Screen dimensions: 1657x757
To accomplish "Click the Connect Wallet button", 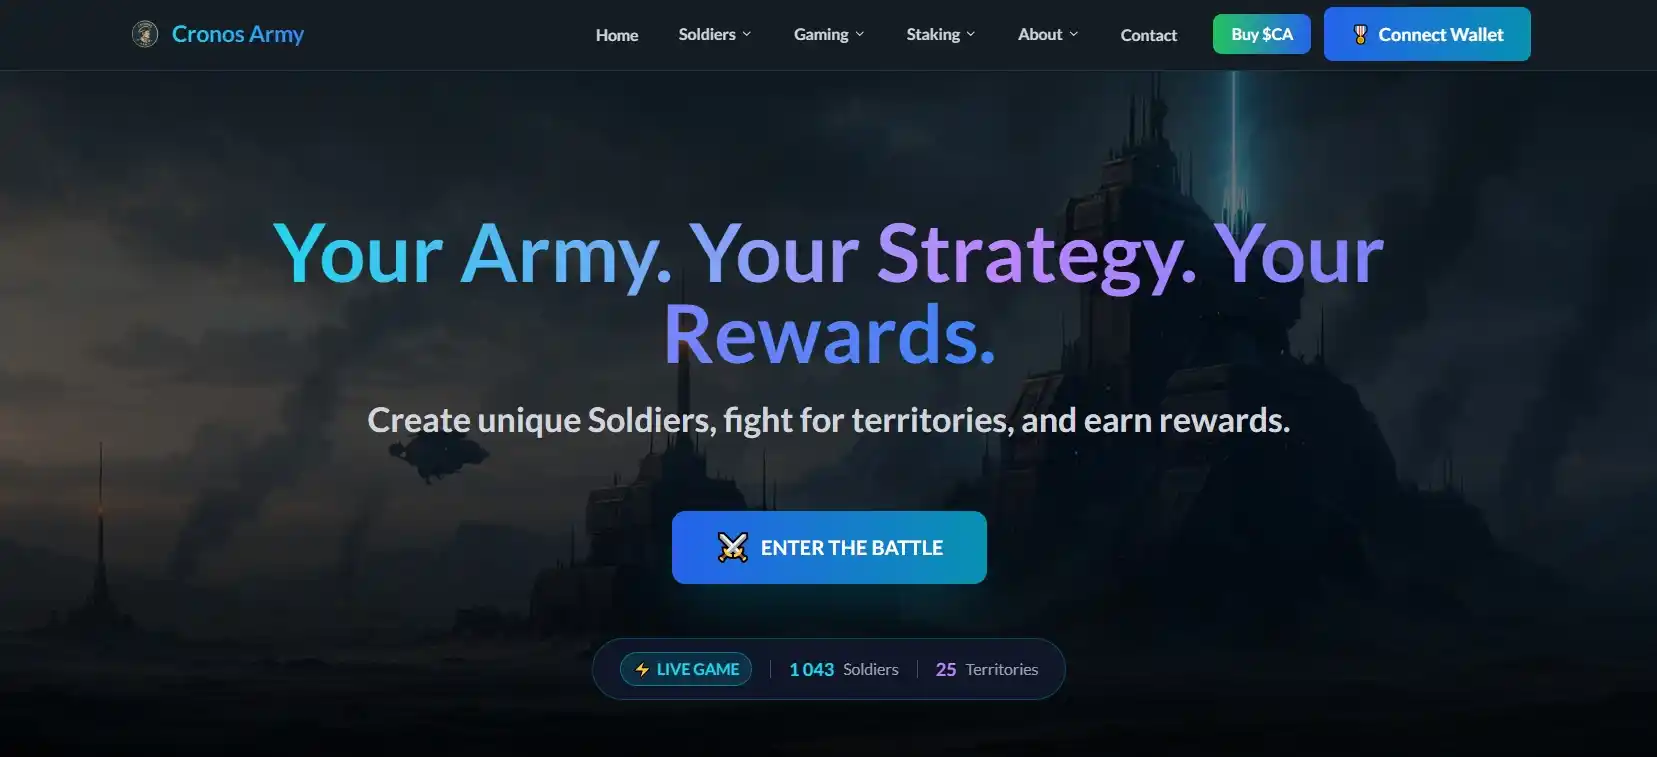I will (x=1427, y=34).
